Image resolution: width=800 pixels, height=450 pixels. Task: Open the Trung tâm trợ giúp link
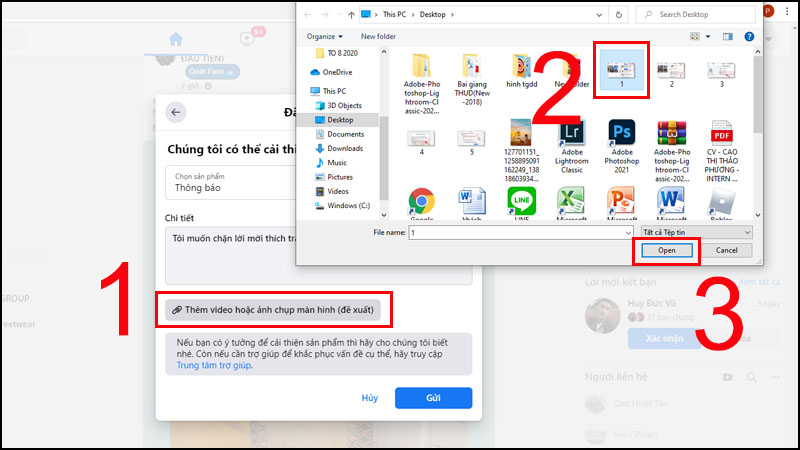[214, 365]
